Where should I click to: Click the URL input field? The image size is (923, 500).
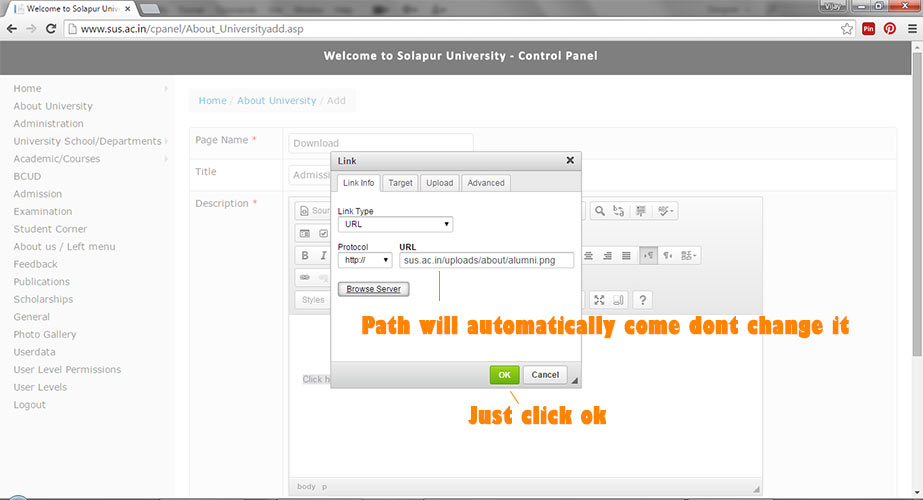click(486, 260)
